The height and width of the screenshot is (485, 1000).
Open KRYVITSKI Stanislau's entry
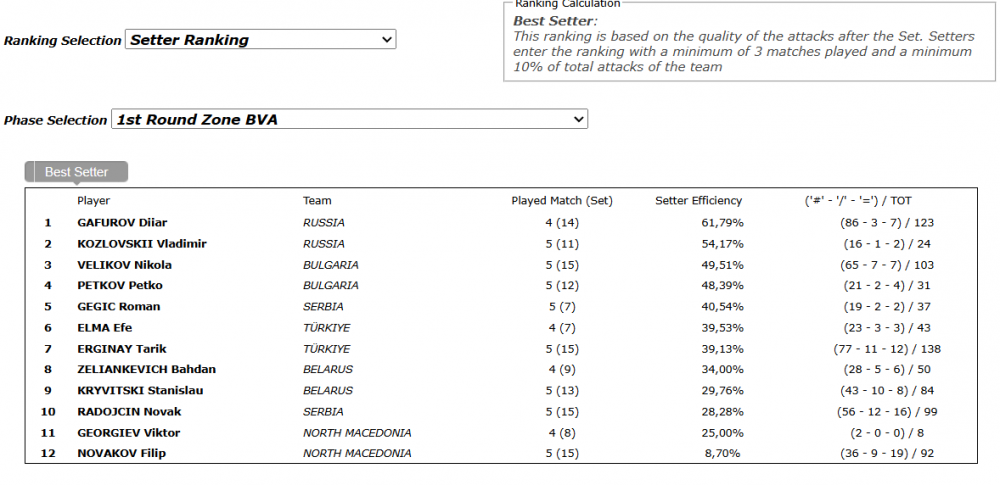coord(140,390)
